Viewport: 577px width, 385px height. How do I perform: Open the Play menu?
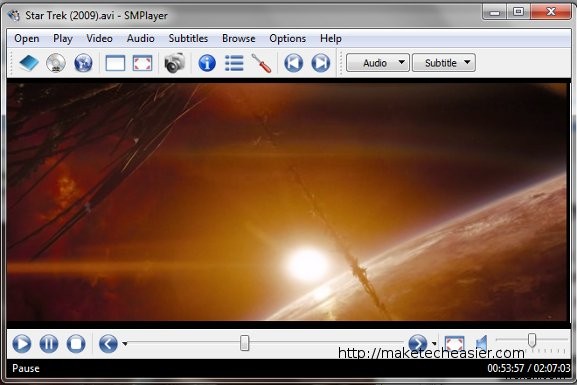(63, 38)
